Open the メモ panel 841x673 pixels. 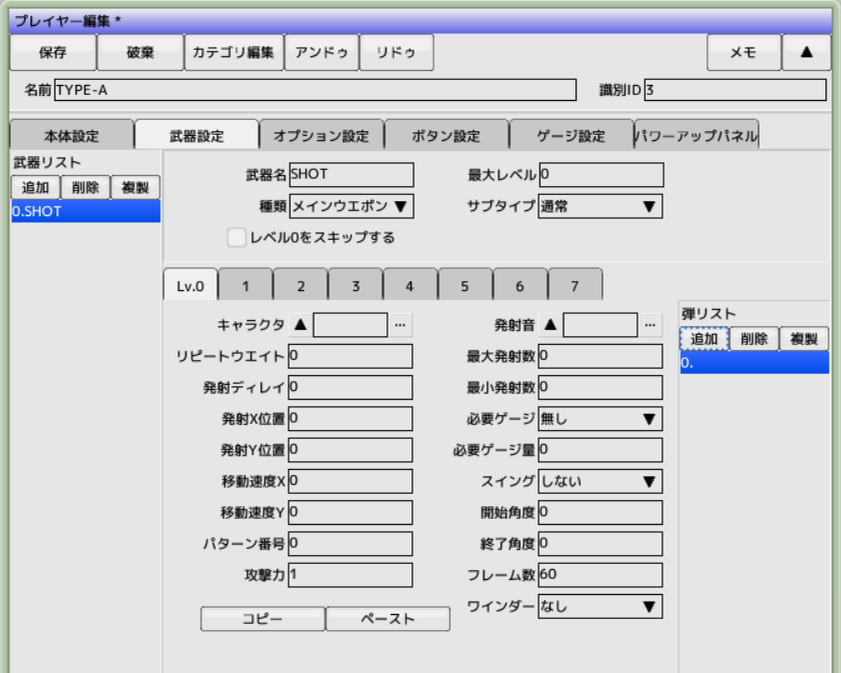743,52
